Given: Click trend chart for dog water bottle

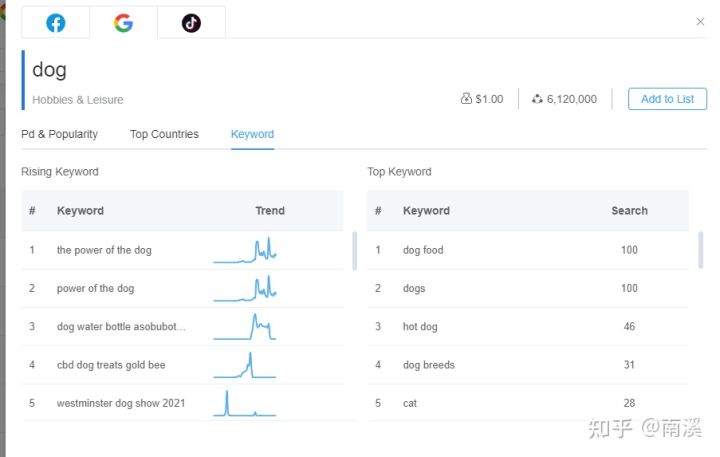Looking at the screenshot, I should pyautogui.click(x=245, y=327).
